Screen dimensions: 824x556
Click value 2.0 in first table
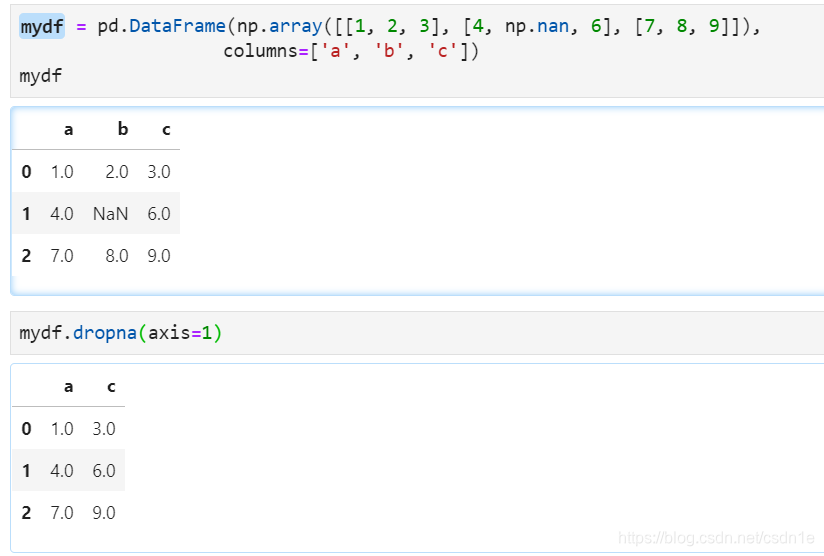[x=117, y=172]
